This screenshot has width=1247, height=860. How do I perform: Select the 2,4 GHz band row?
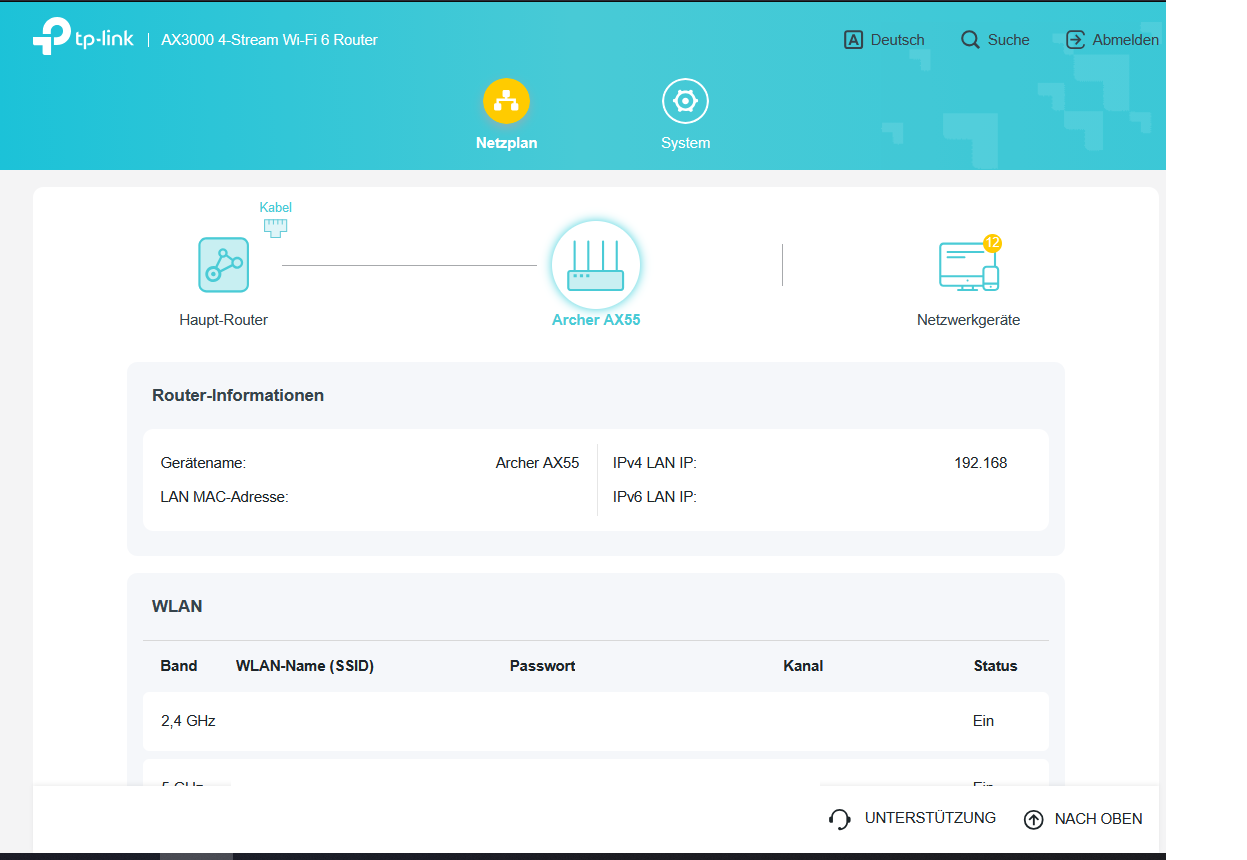(596, 721)
